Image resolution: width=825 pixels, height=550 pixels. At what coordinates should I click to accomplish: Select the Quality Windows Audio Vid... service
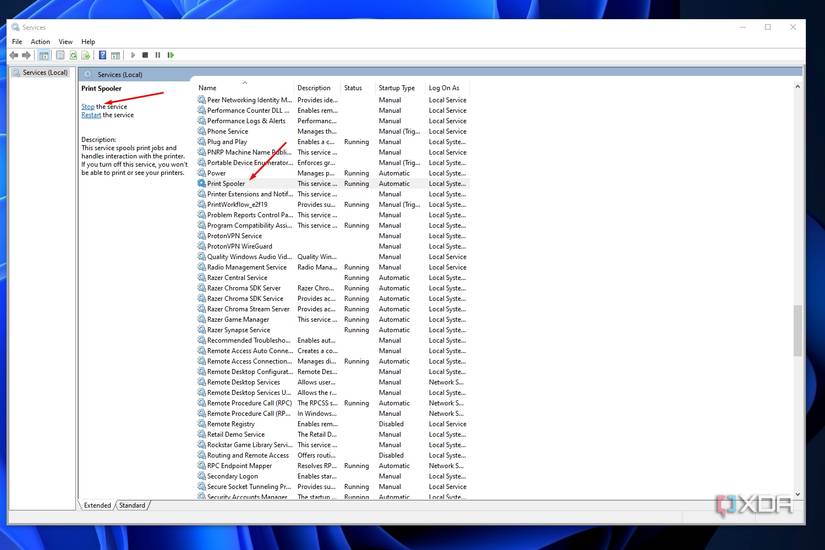pyautogui.click(x=249, y=257)
